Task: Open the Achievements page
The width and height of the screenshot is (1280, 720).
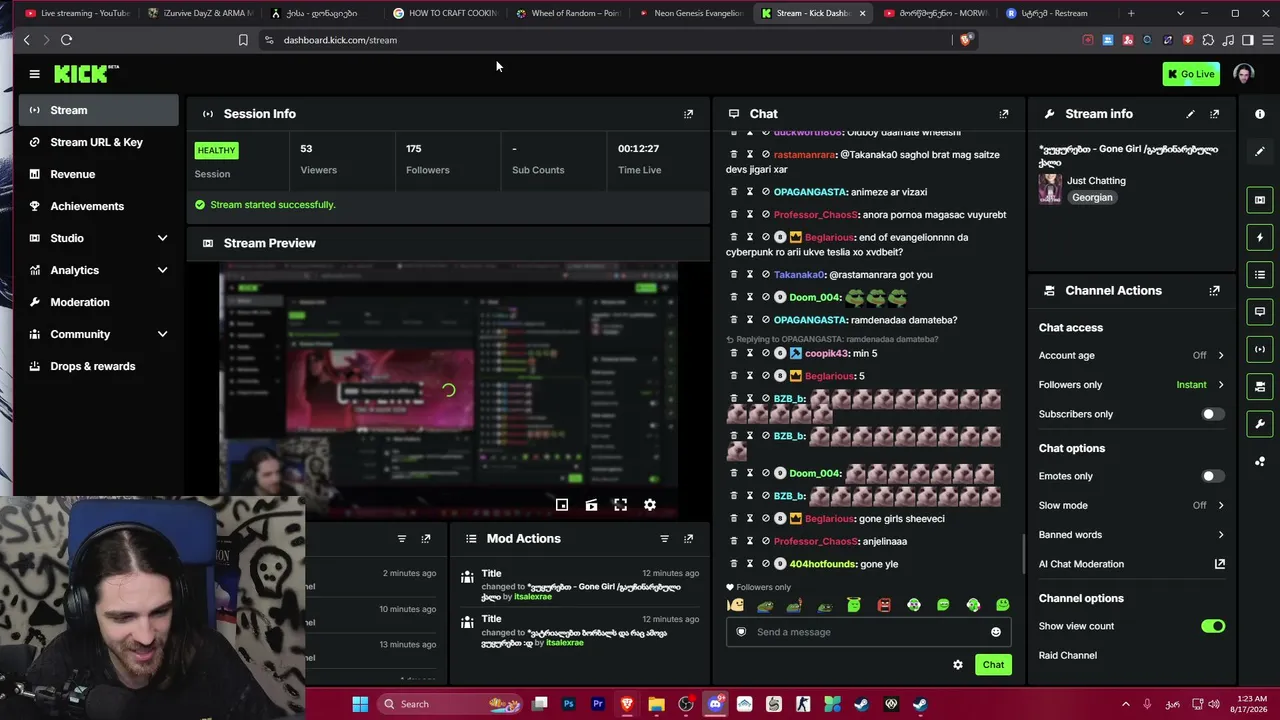Action: coord(98,206)
